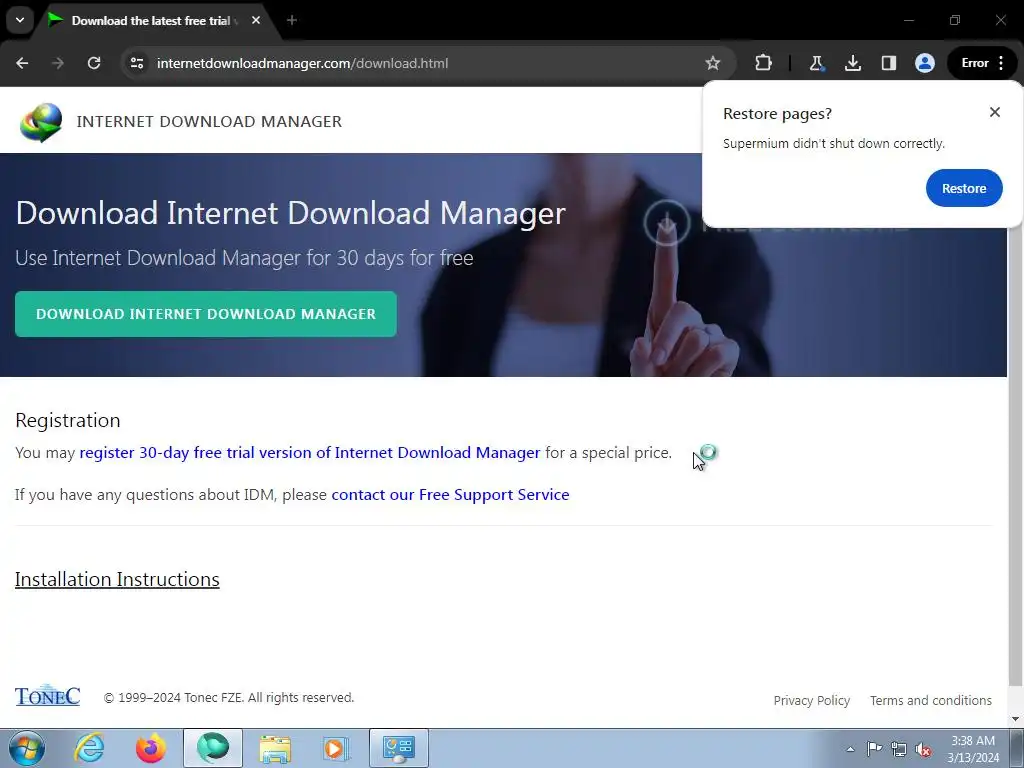Image resolution: width=1024 pixels, height=768 pixels.
Task: Click muted volume tray icon
Action: [923, 749]
